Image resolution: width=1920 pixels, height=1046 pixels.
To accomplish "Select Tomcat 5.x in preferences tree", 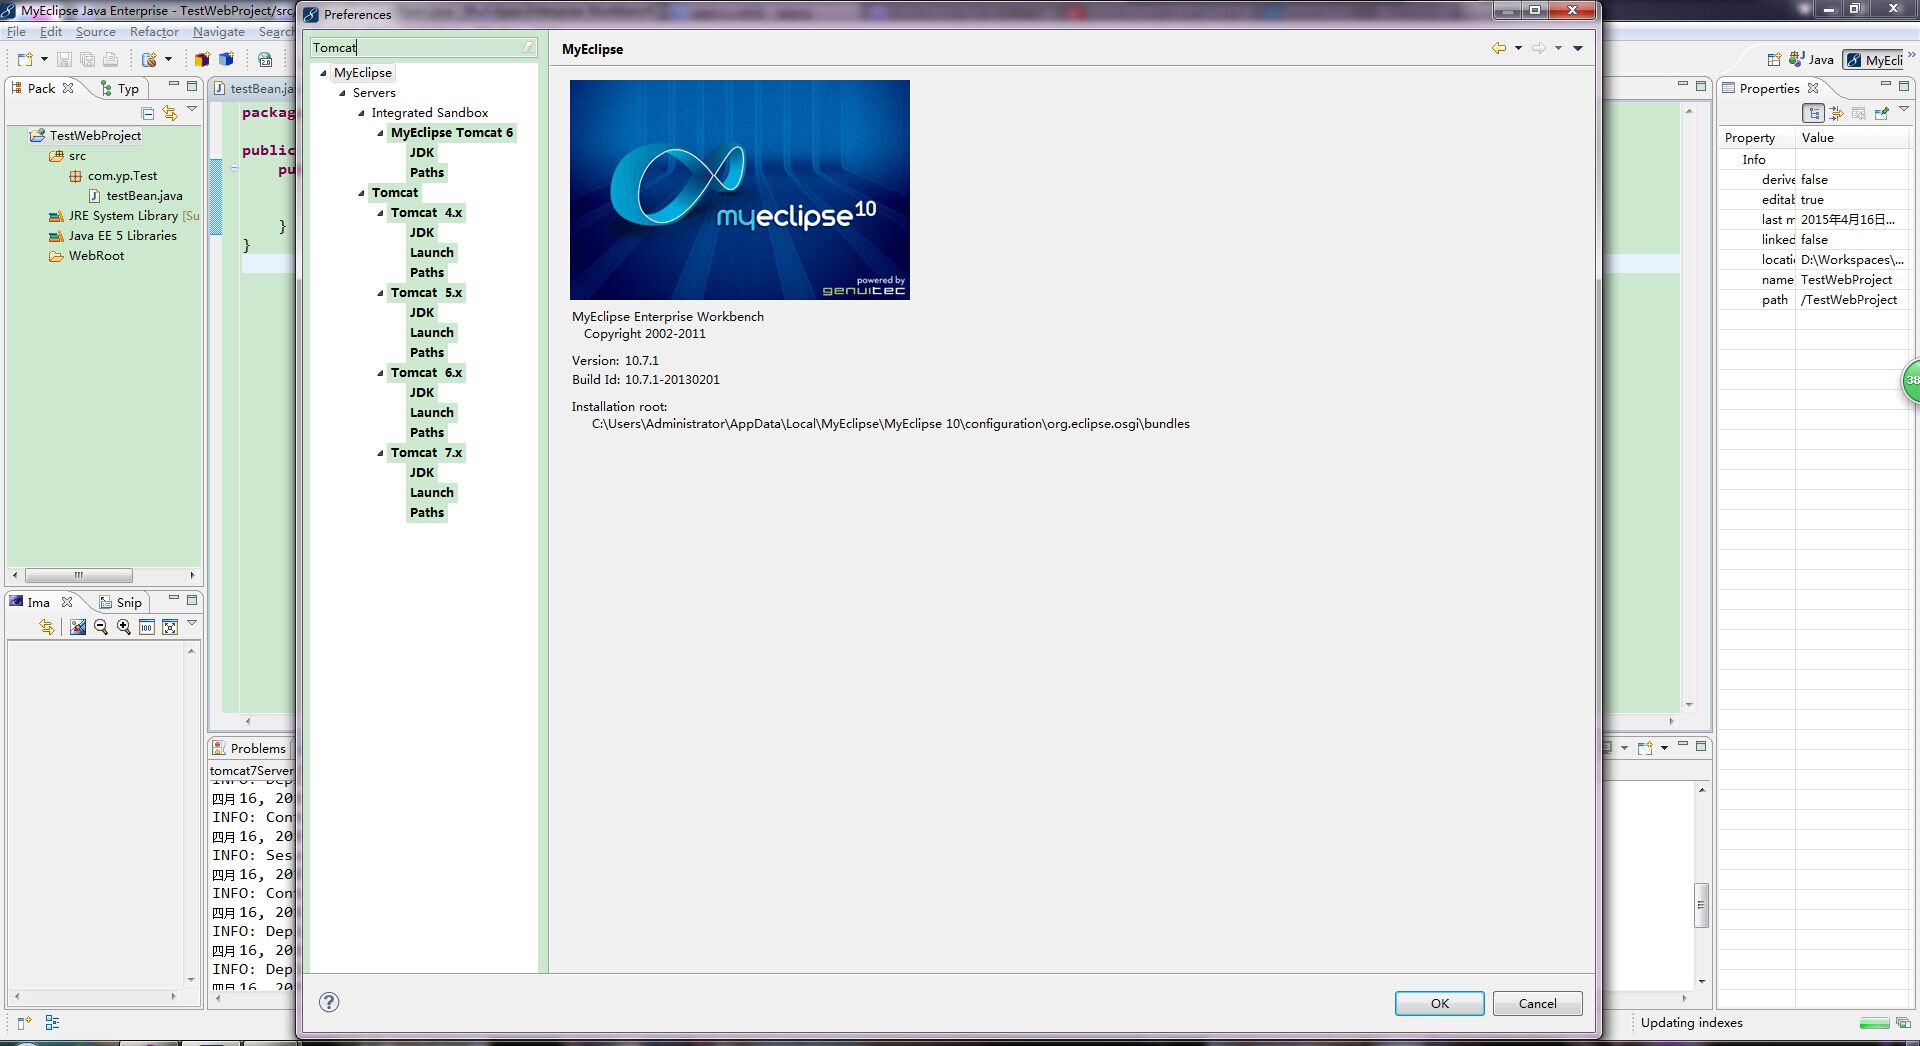I will [426, 293].
